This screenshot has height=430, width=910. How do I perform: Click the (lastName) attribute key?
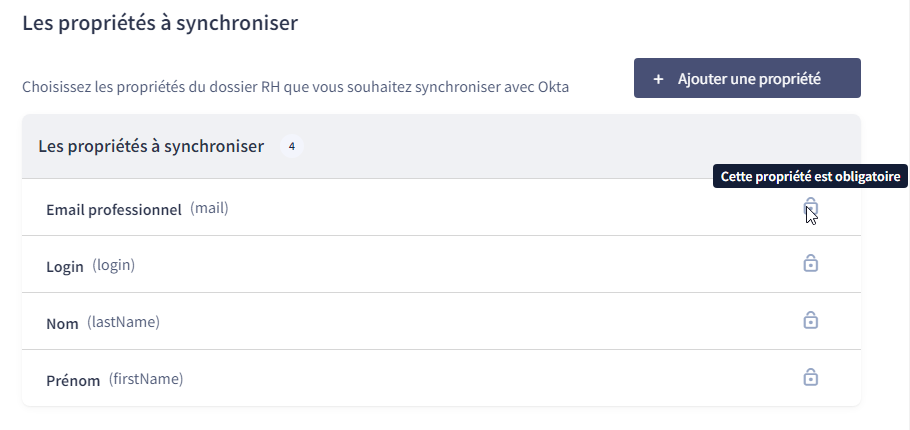pyautogui.click(x=124, y=322)
